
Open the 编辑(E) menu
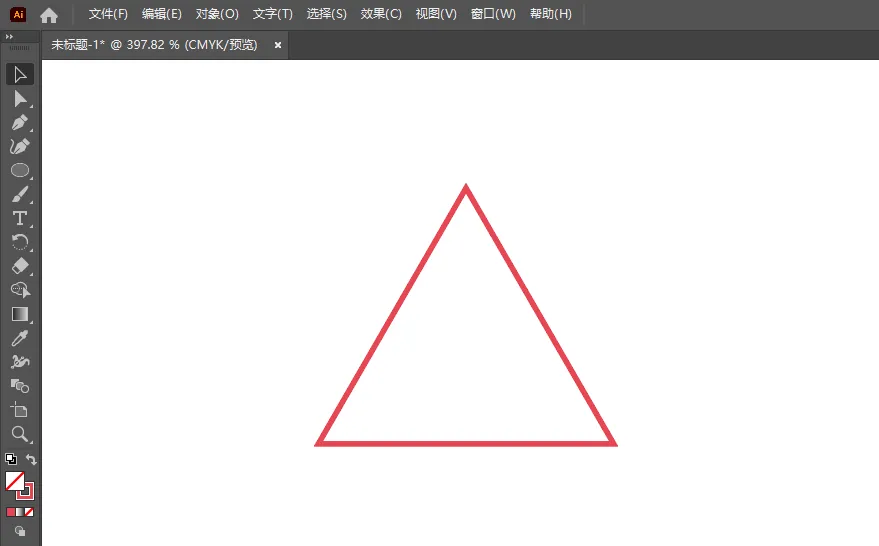tap(161, 14)
